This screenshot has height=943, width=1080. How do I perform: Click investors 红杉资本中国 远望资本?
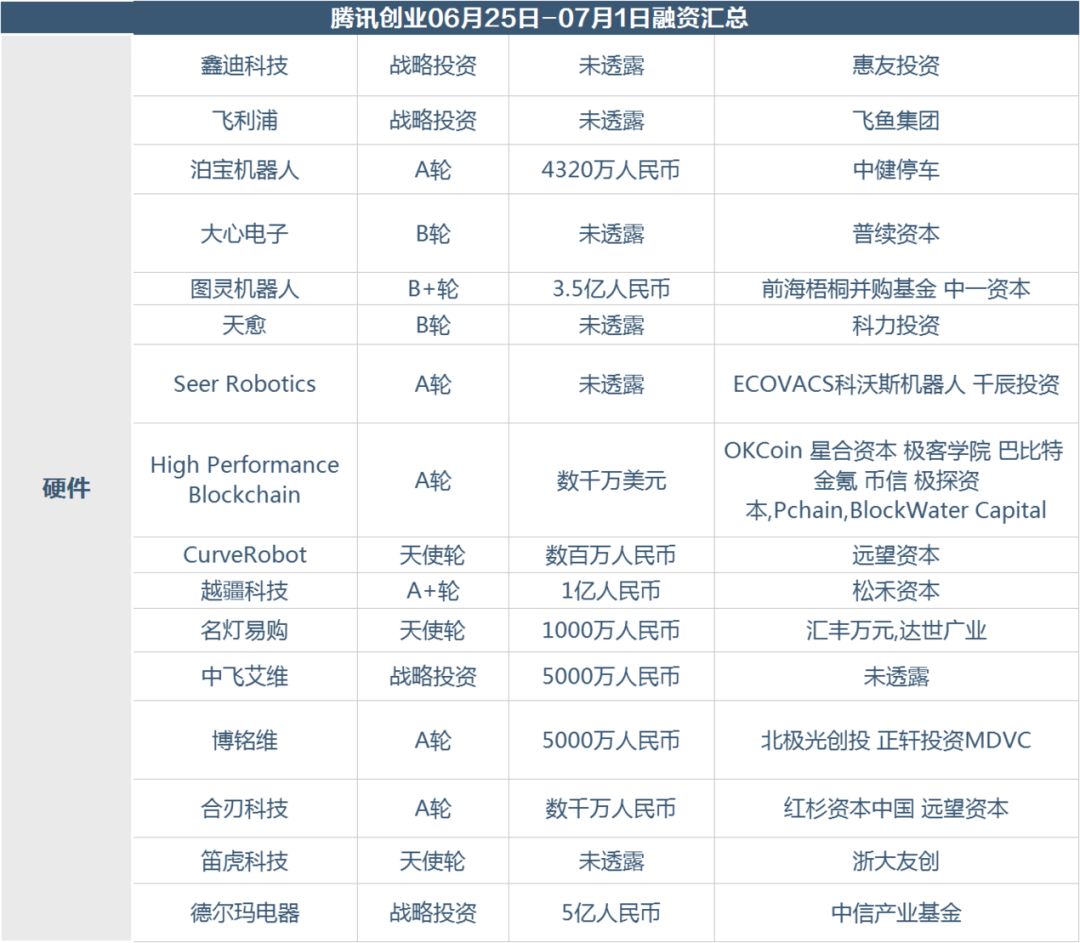tap(895, 809)
